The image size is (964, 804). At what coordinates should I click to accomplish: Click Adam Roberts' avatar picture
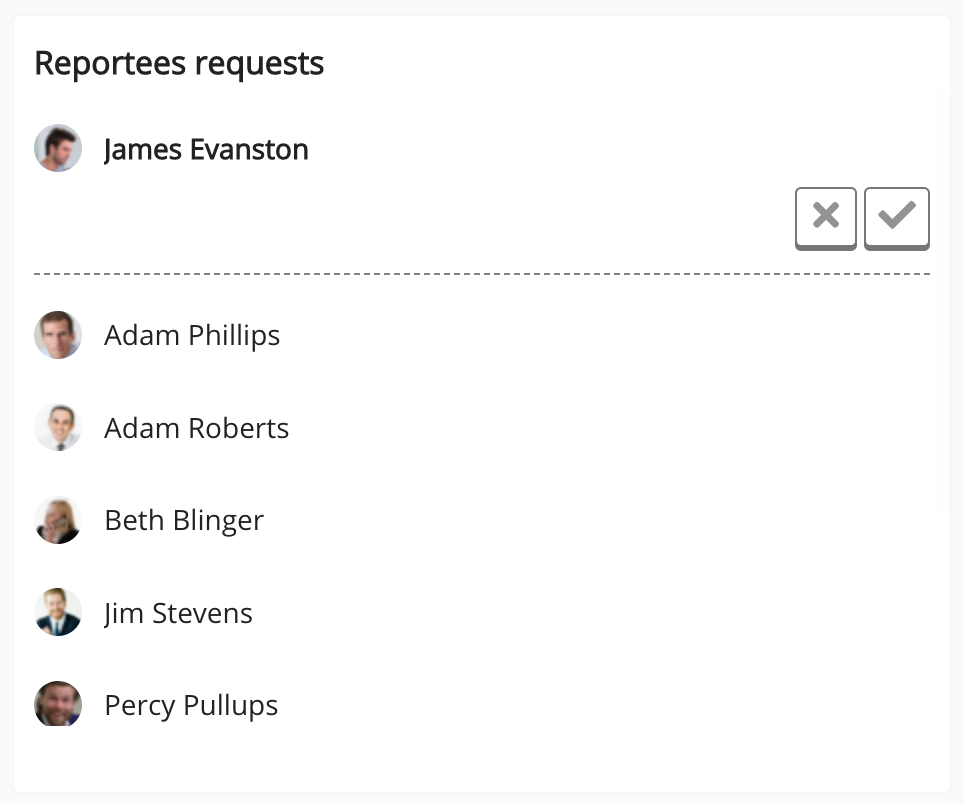click(x=58, y=428)
